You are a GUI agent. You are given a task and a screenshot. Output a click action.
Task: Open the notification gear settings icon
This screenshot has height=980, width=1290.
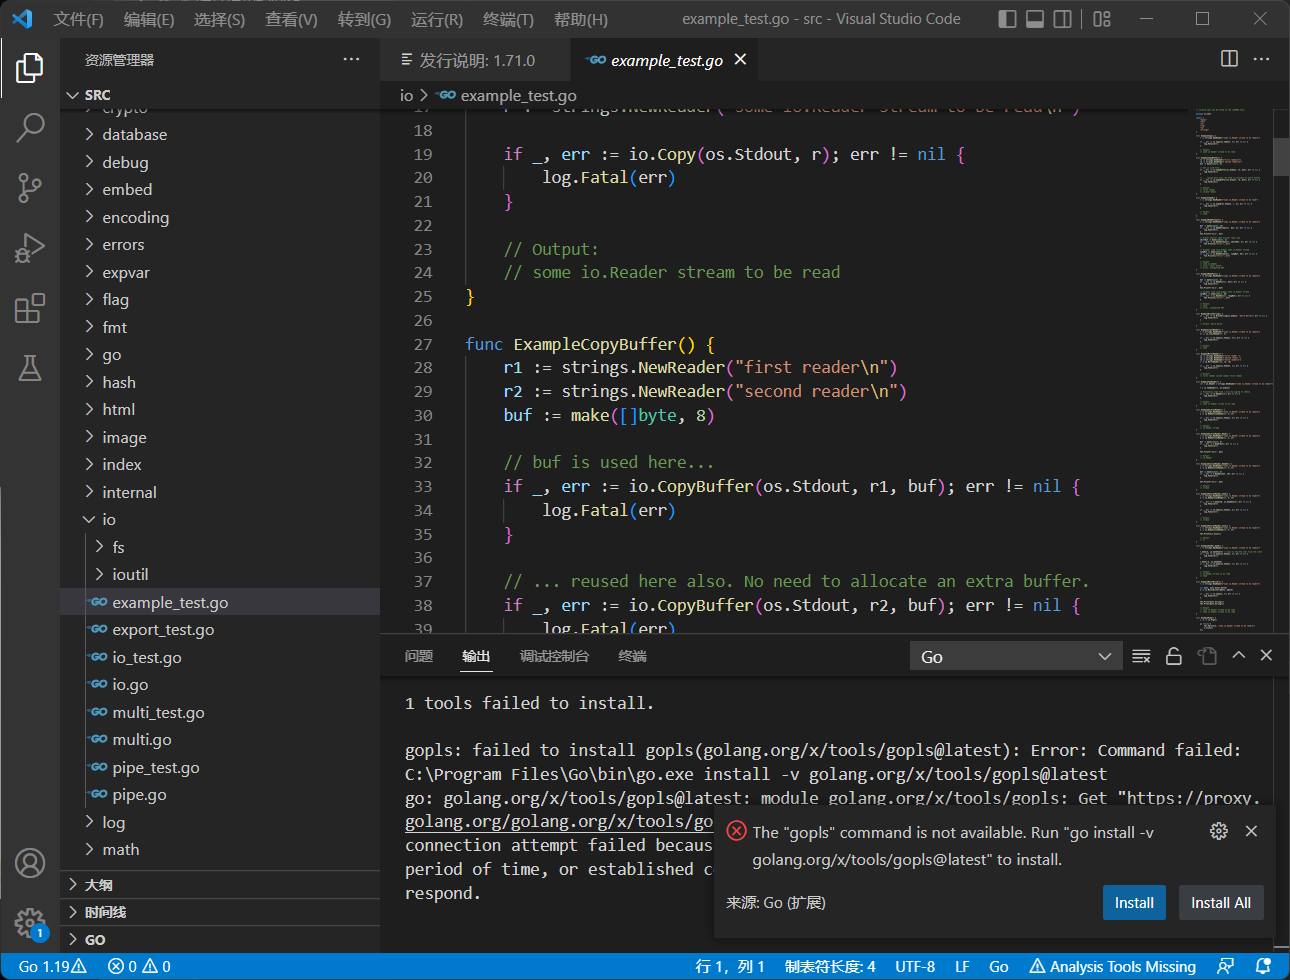(1218, 831)
